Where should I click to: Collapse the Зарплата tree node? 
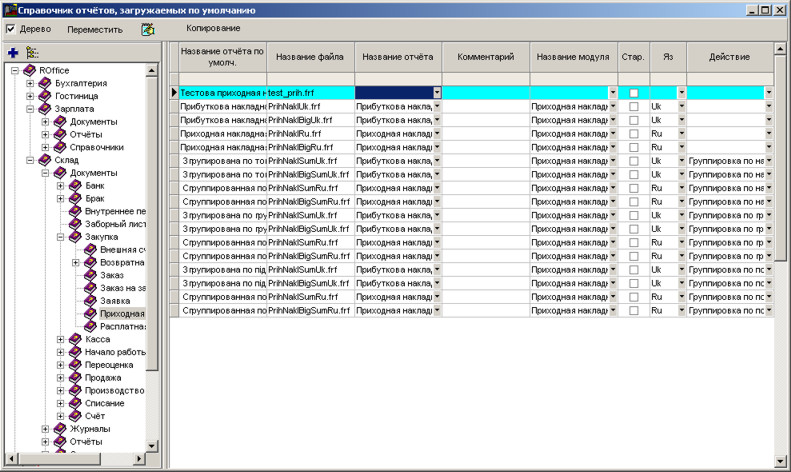coord(30,109)
